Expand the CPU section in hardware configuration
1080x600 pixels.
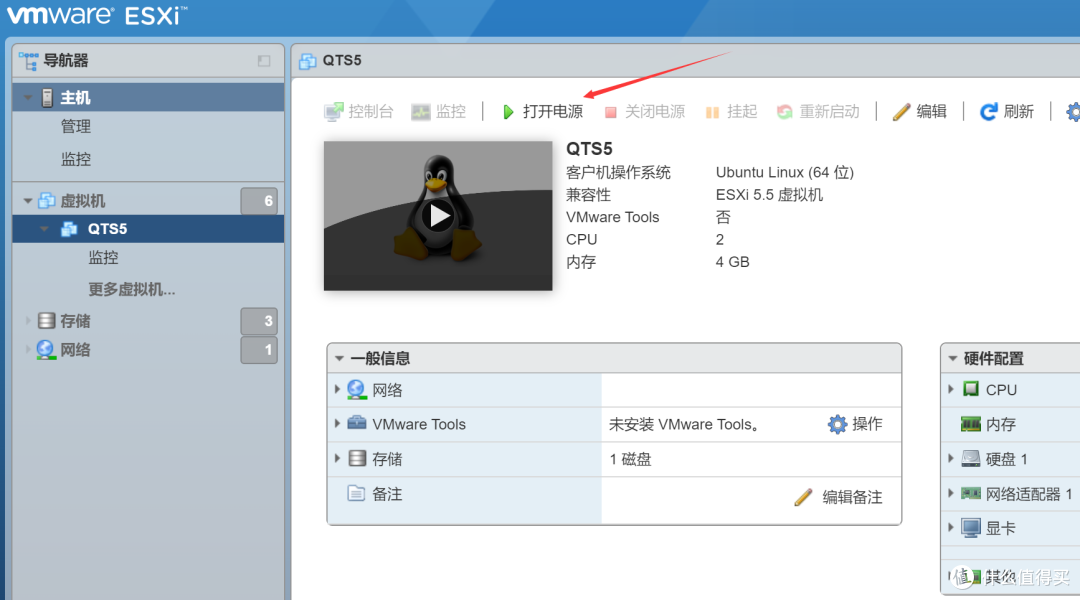pos(951,389)
